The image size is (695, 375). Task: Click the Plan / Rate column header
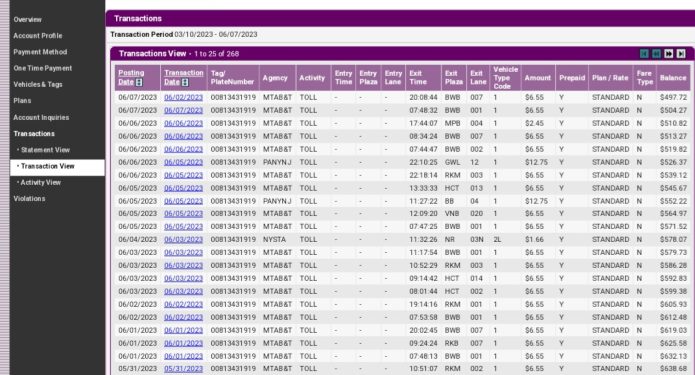coord(610,78)
